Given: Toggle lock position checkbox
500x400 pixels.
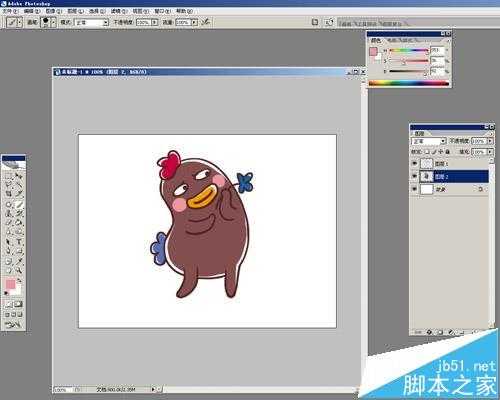Looking at the screenshot, I should pyautogui.click(x=441, y=151).
